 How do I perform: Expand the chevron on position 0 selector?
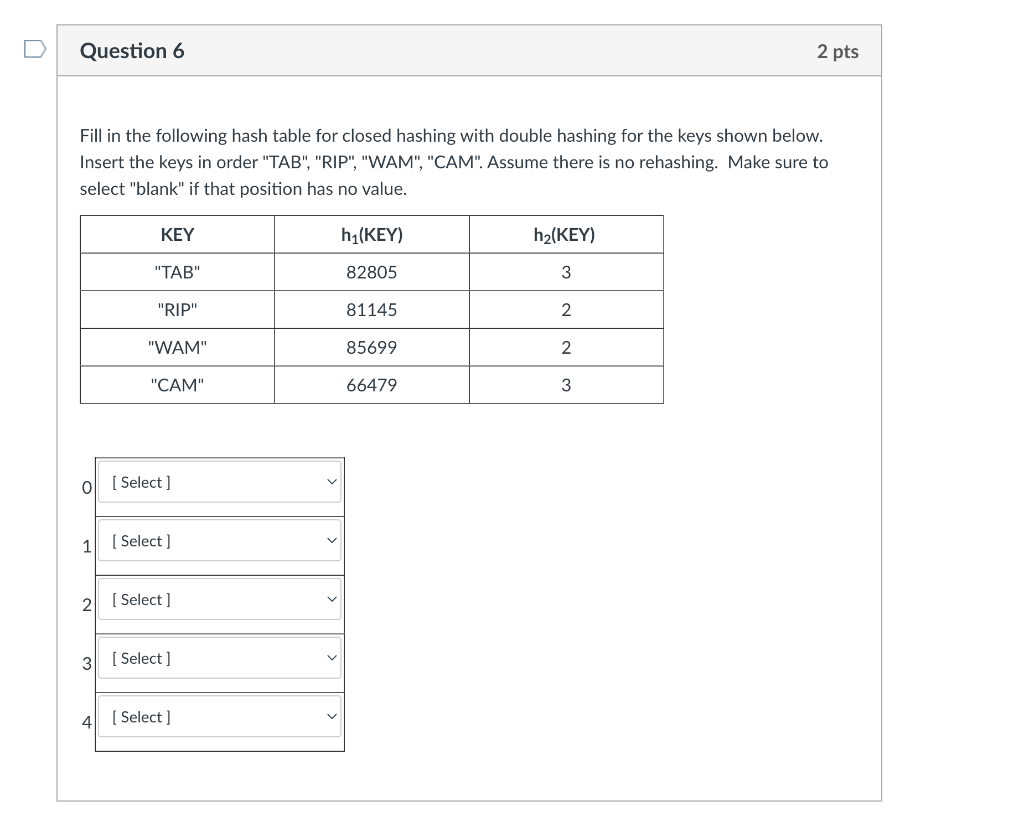tap(331, 482)
